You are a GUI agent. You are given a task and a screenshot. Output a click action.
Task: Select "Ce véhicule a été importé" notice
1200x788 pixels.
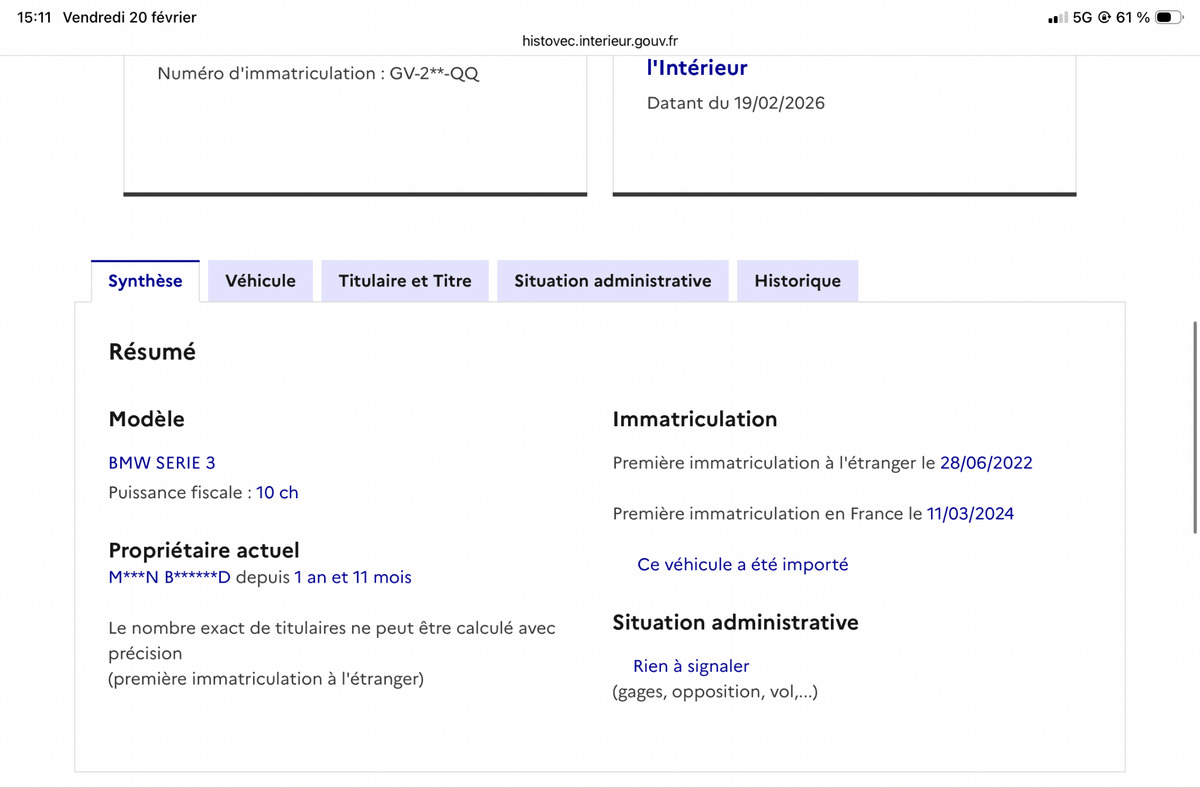[742, 564]
